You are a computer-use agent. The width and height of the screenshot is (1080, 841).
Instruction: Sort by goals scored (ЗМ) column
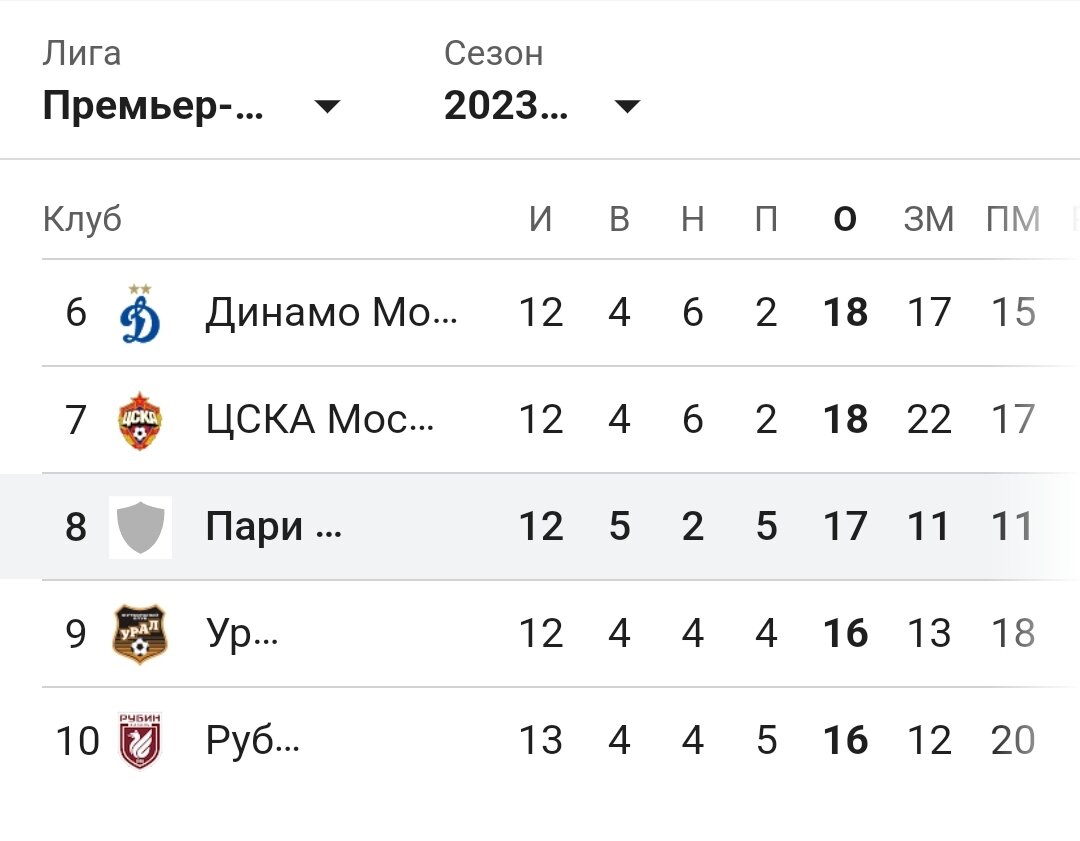tap(929, 218)
